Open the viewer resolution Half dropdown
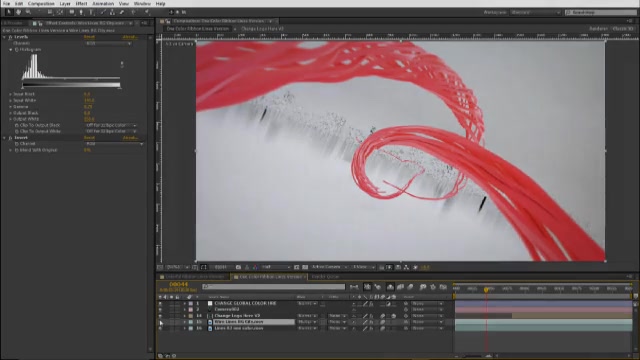Screen dimensions: 640x360 click(x=276, y=267)
